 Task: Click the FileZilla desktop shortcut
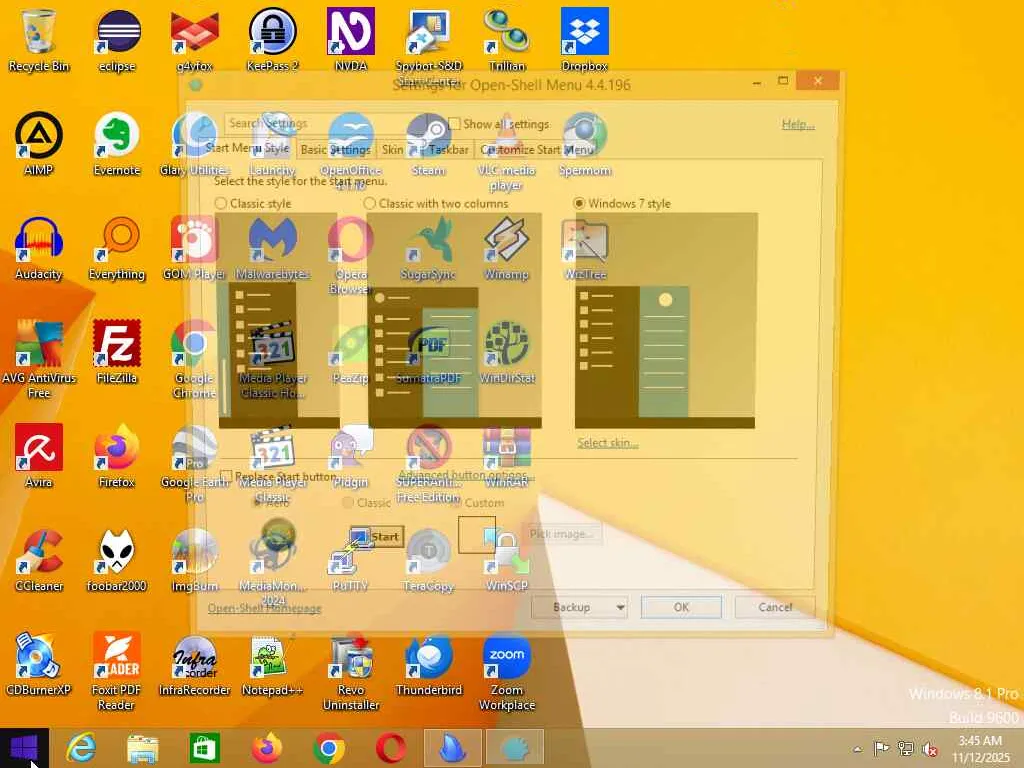pos(117,353)
